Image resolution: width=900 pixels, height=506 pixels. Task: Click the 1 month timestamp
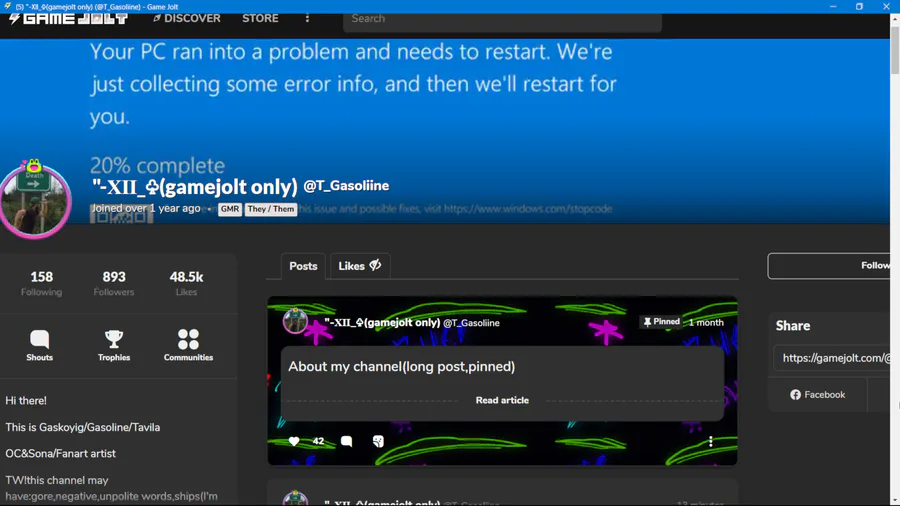pyautogui.click(x=706, y=322)
